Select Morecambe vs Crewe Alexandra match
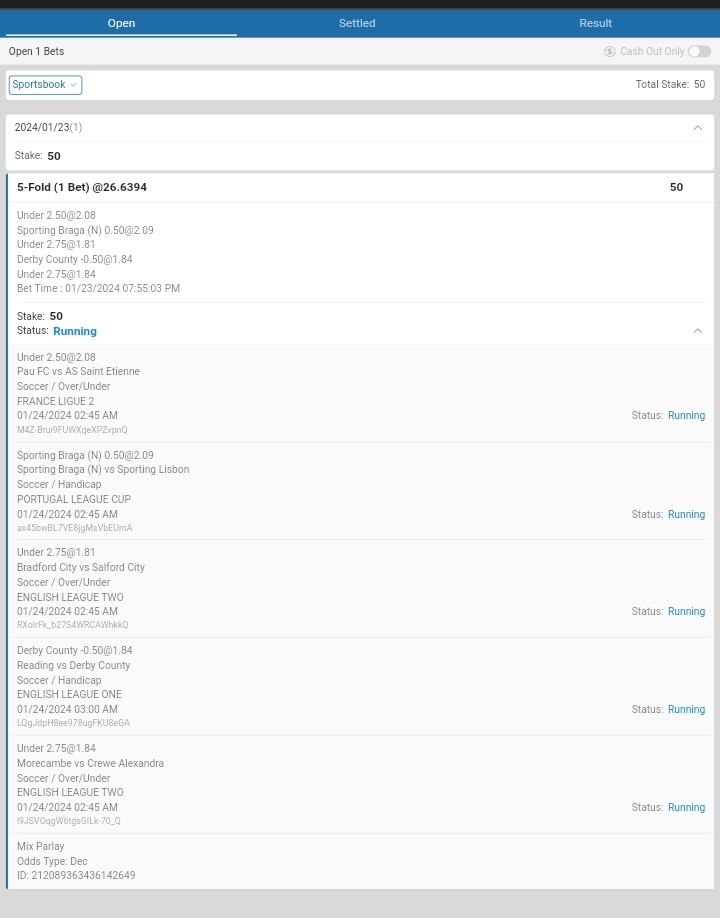720x918 pixels. (90, 764)
